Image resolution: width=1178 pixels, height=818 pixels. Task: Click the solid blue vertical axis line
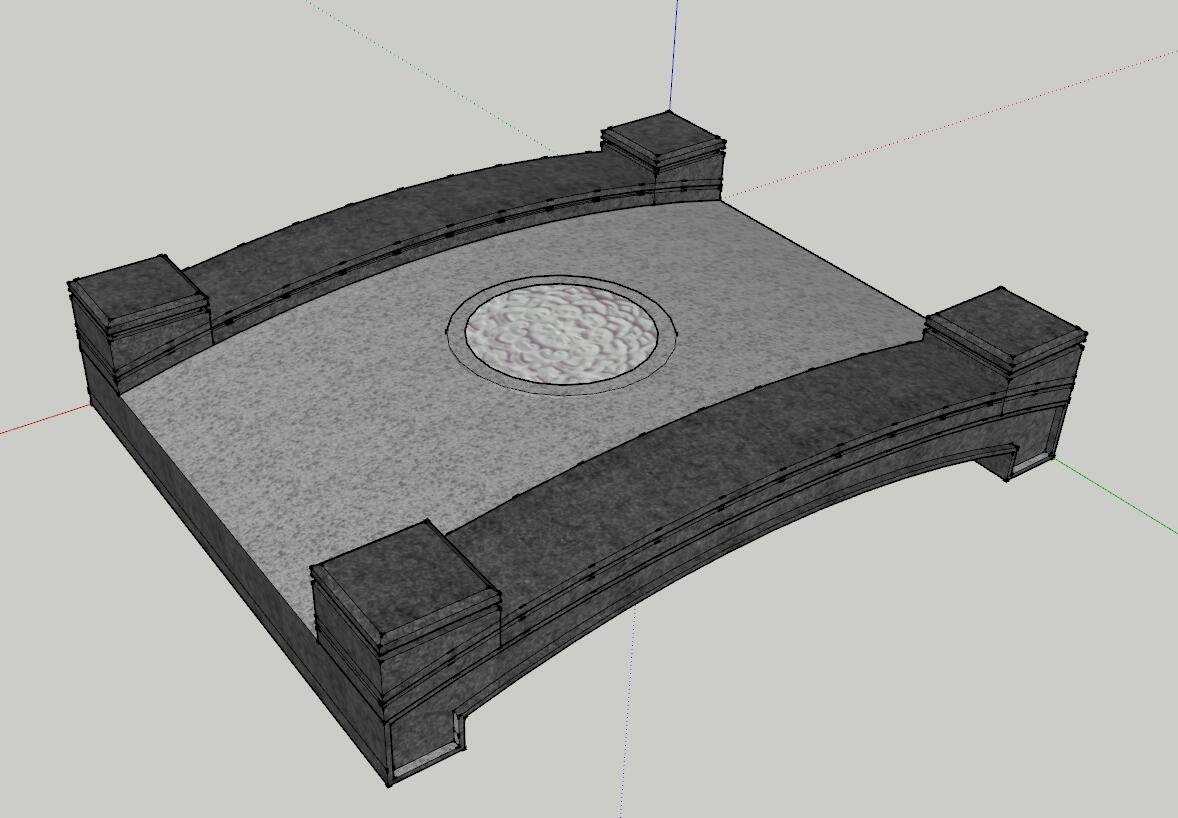[x=675, y=50]
